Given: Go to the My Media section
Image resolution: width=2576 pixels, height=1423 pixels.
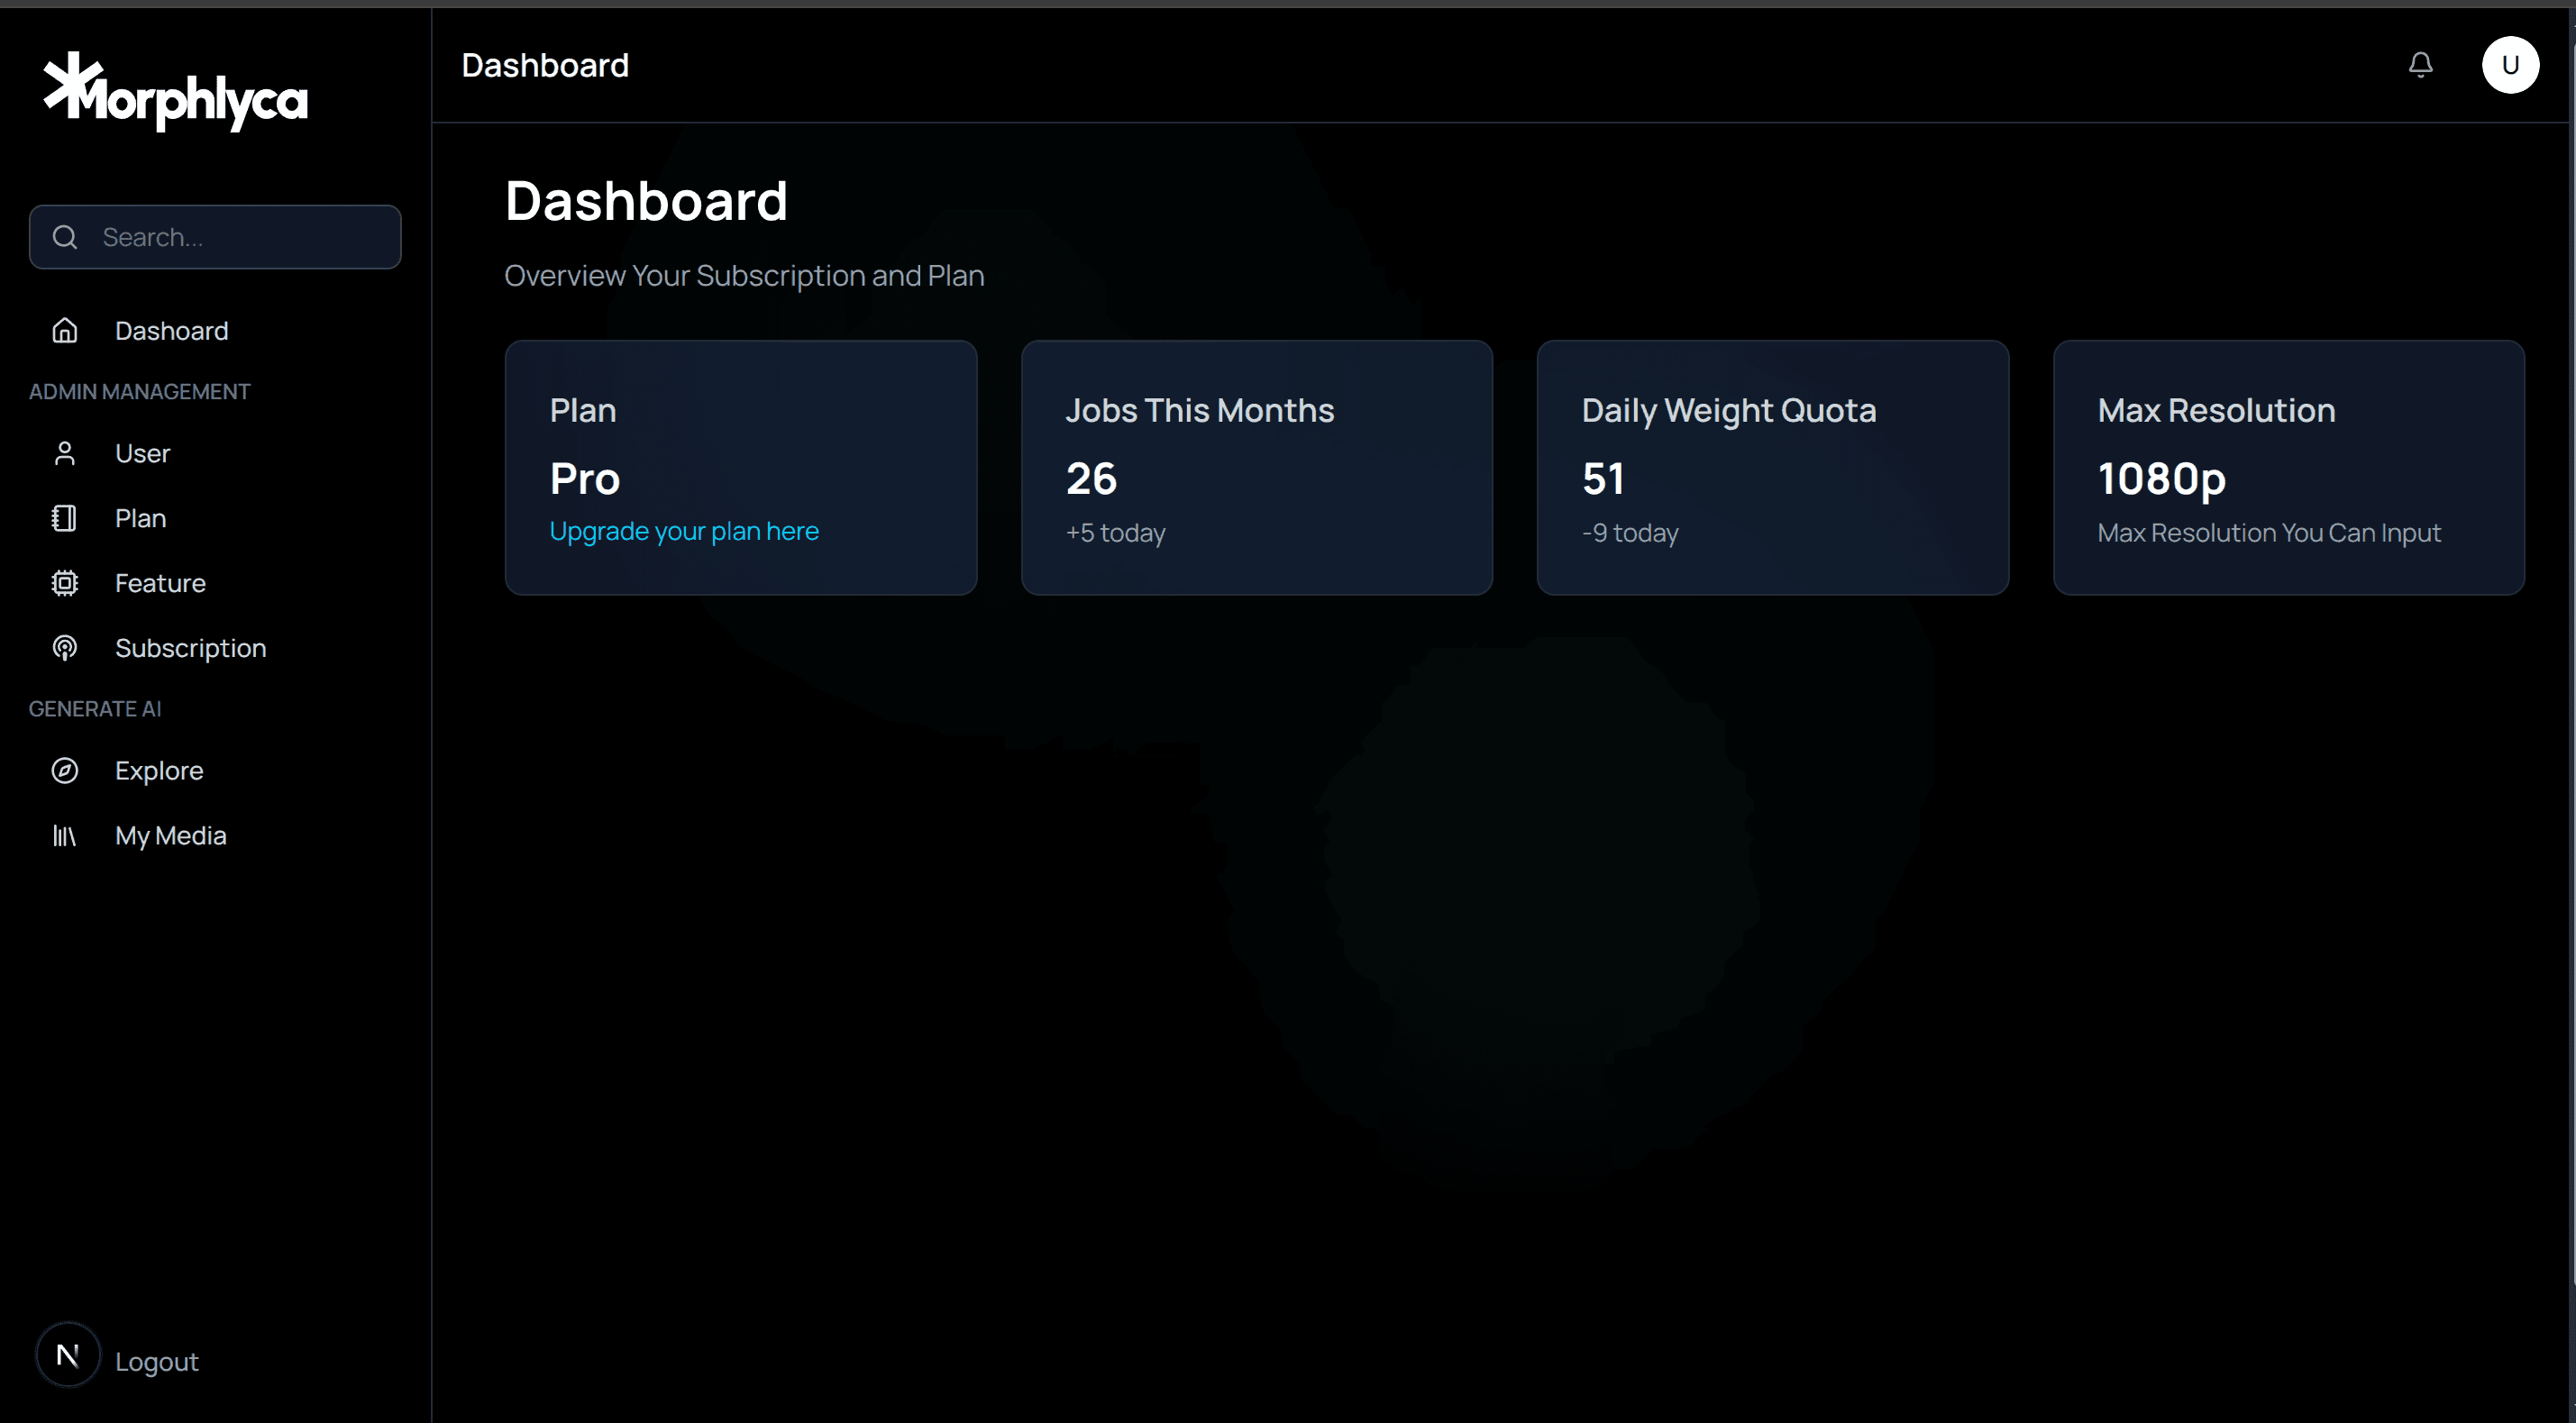Looking at the screenshot, I should [x=170, y=835].
